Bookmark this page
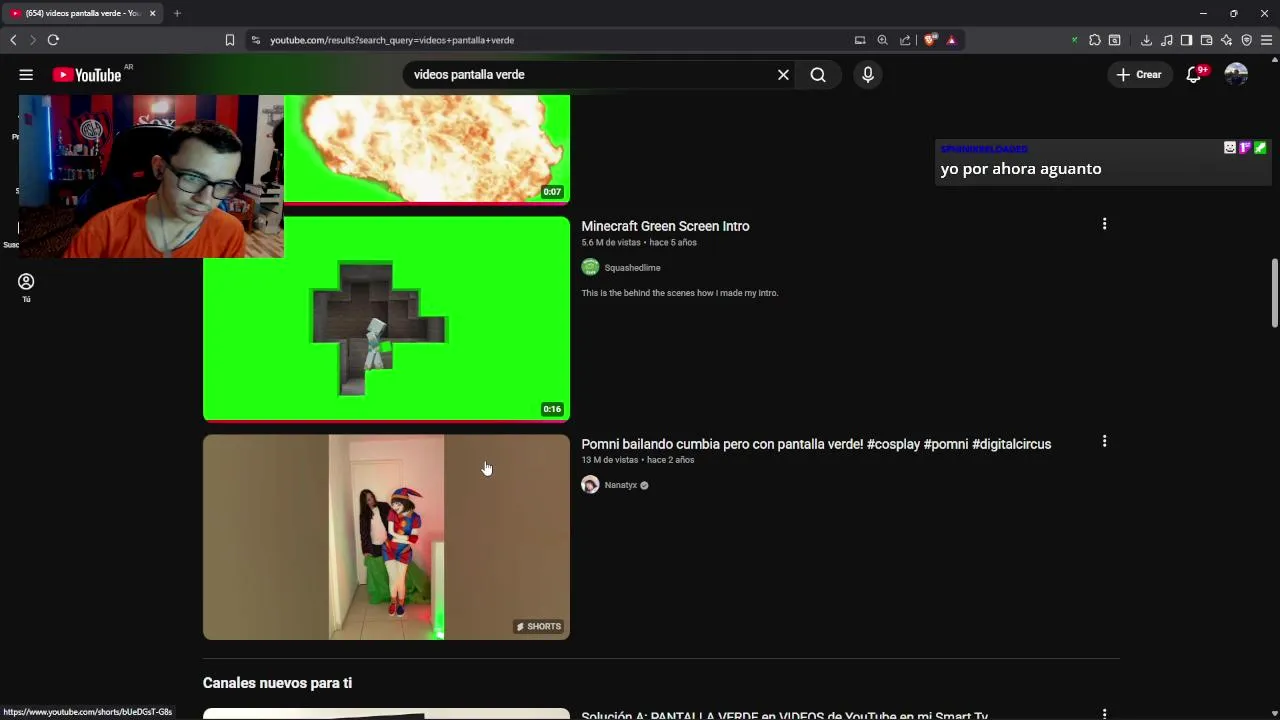 click(x=229, y=40)
